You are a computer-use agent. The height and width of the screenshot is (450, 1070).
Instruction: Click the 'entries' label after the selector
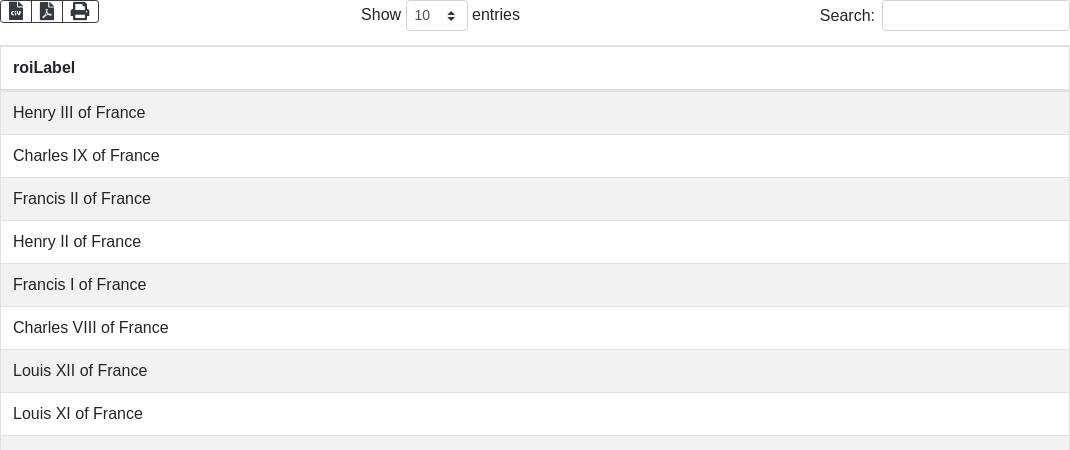496,15
